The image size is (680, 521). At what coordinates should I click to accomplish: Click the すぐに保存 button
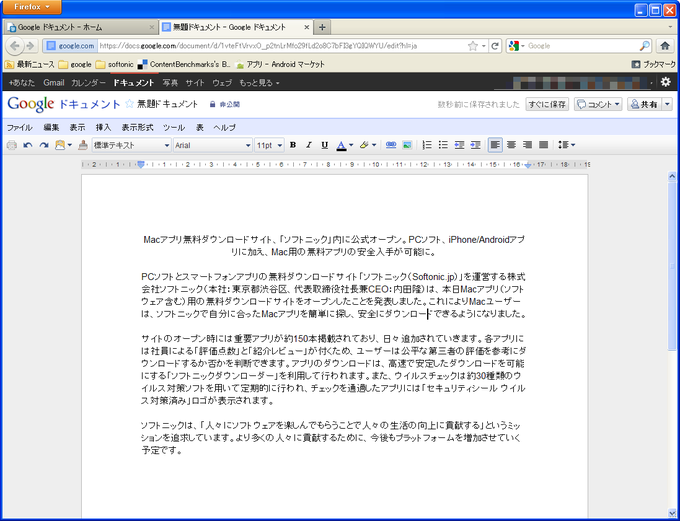click(547, 104)
